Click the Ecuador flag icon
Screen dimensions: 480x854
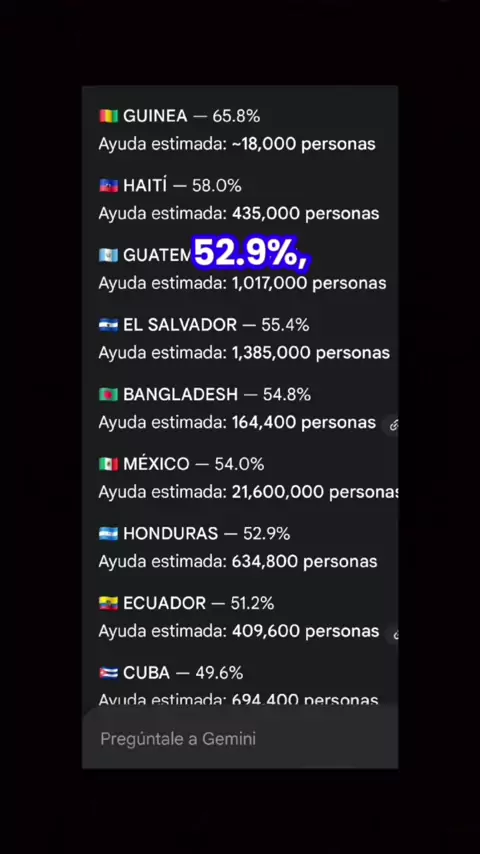(x=108, y=603)
